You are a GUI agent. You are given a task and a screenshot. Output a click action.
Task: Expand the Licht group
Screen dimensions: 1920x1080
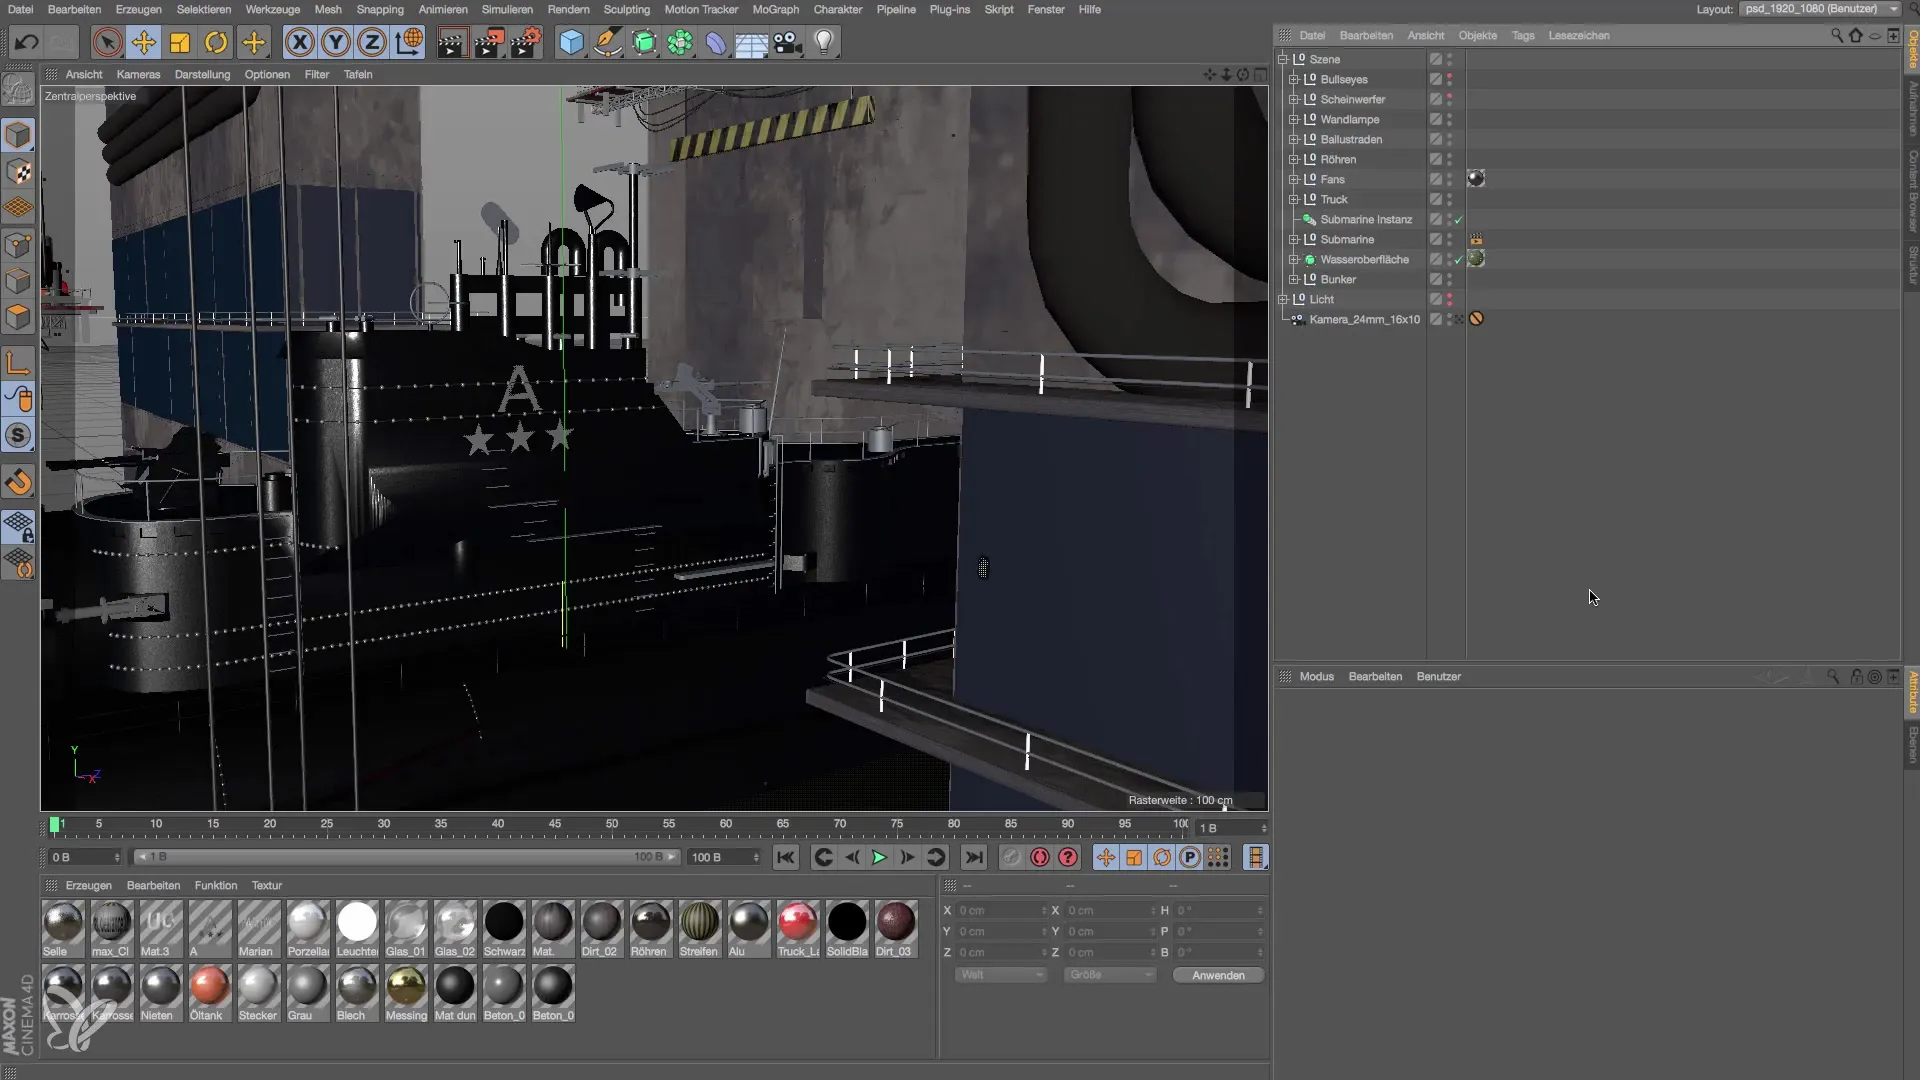tap(1282, 299)
